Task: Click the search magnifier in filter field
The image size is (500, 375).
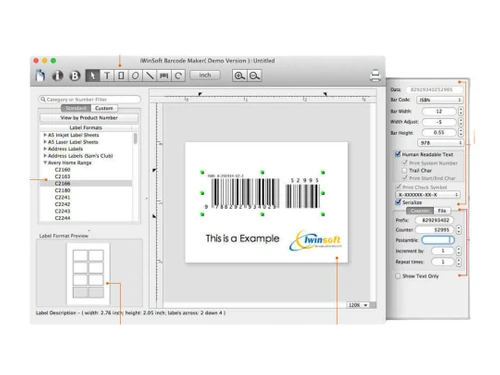Action: coord(43,99)
